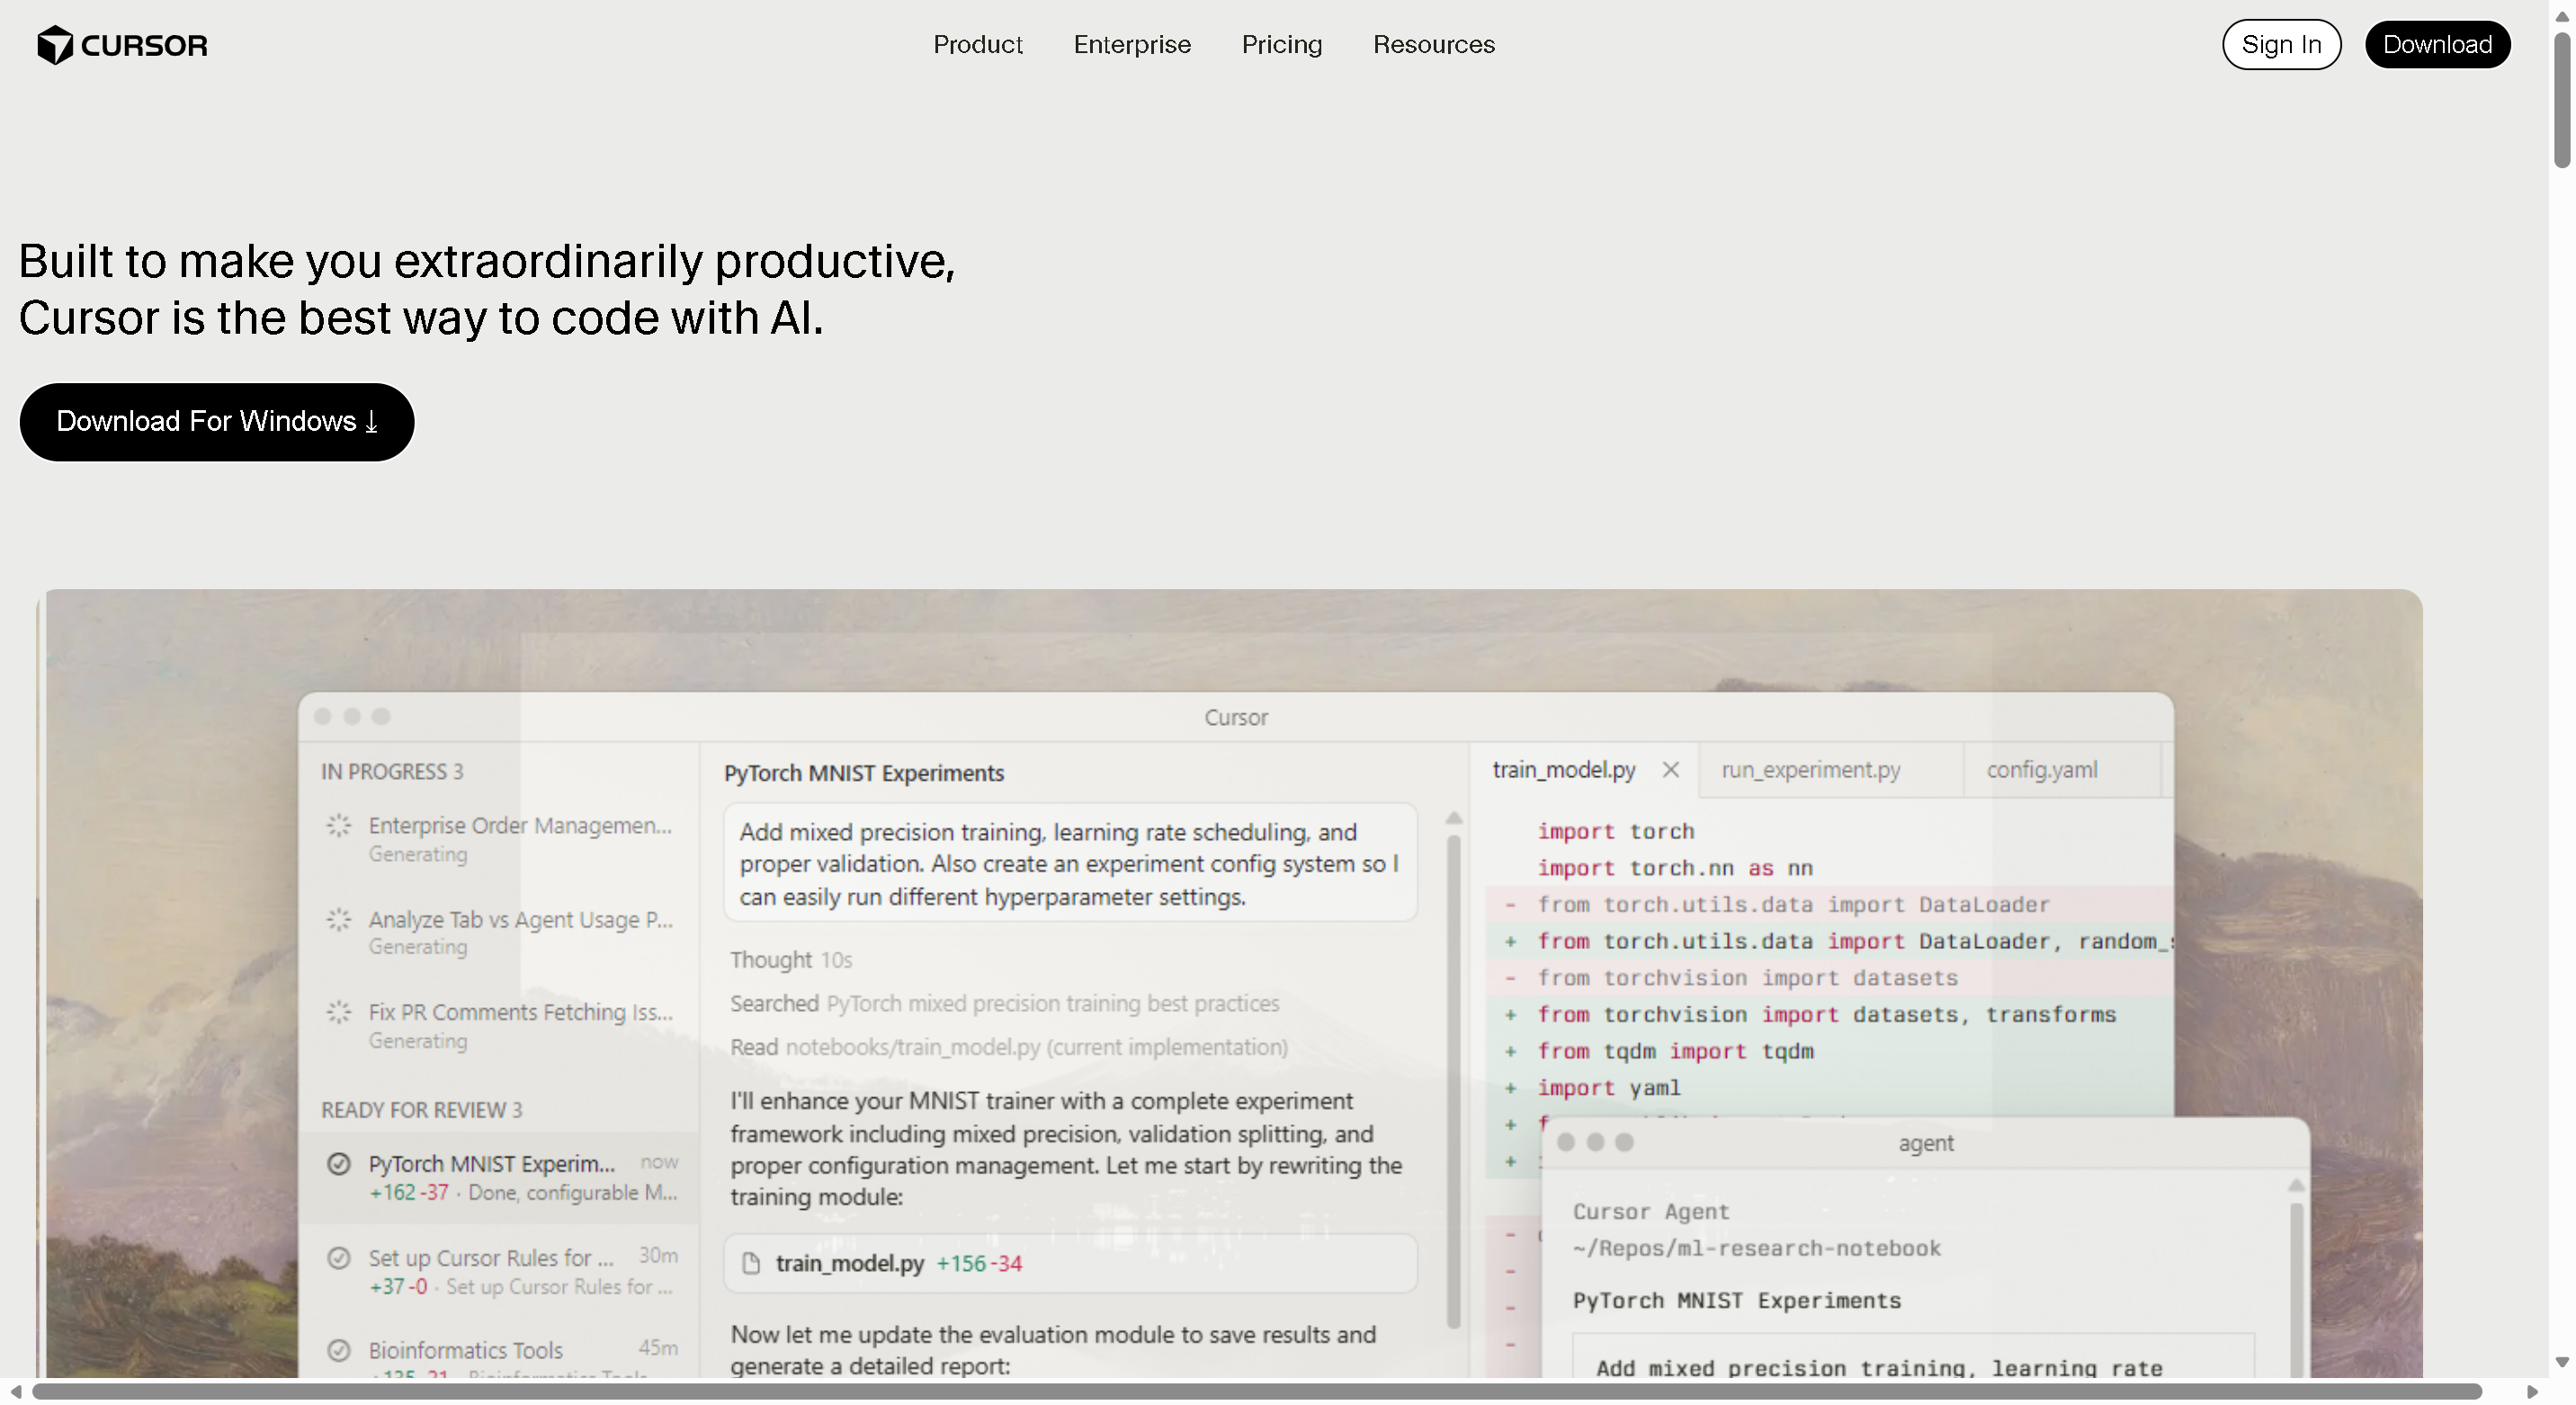Image resolution: width=2576 pixels, height=1405 pixels.
Task: Click the file icon next to train_model.py diff card
Action: click(752, 1263)
